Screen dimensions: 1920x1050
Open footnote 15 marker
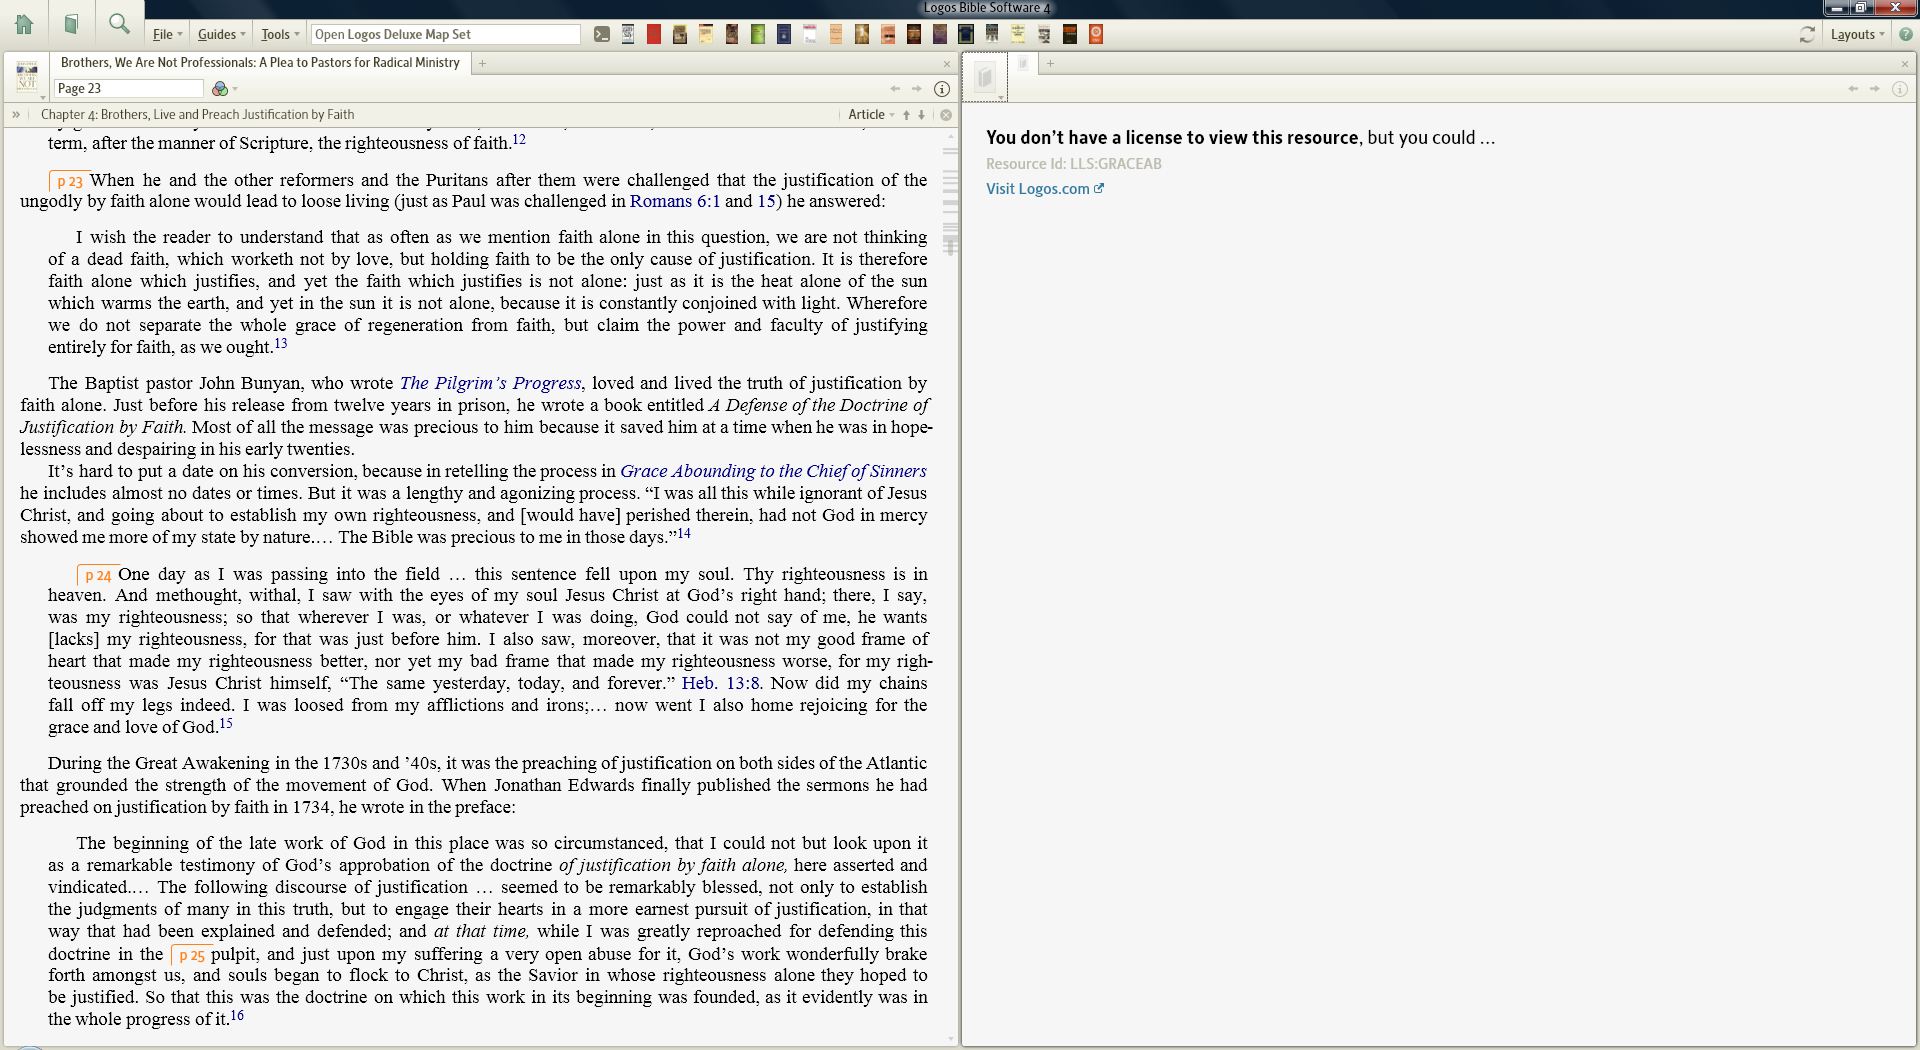click(x=225, y=724)
